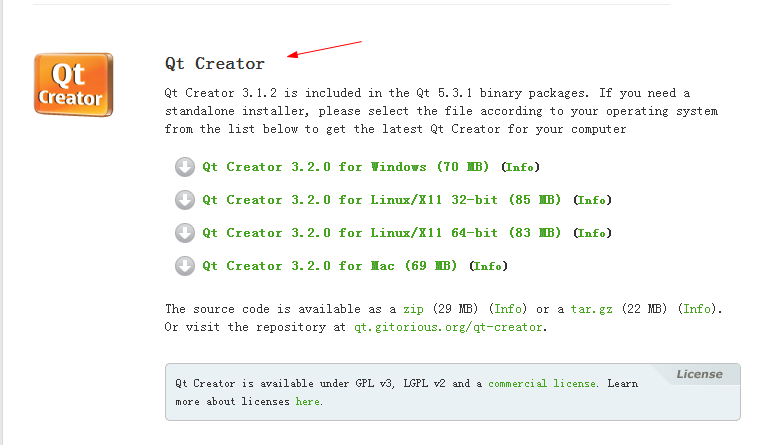
Task: Open Qt Creator 3.2.0 for Linux/X11 32-bit link
Action: point(382,200)
